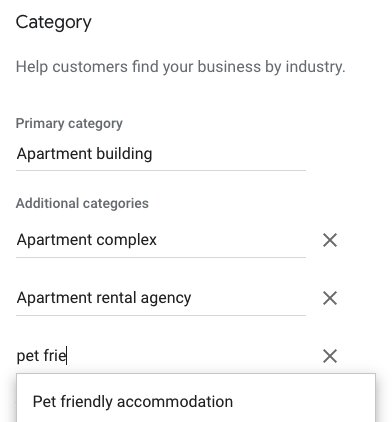
Task: Click empty area right of Pet friendly accommodation
Action: 303,401
